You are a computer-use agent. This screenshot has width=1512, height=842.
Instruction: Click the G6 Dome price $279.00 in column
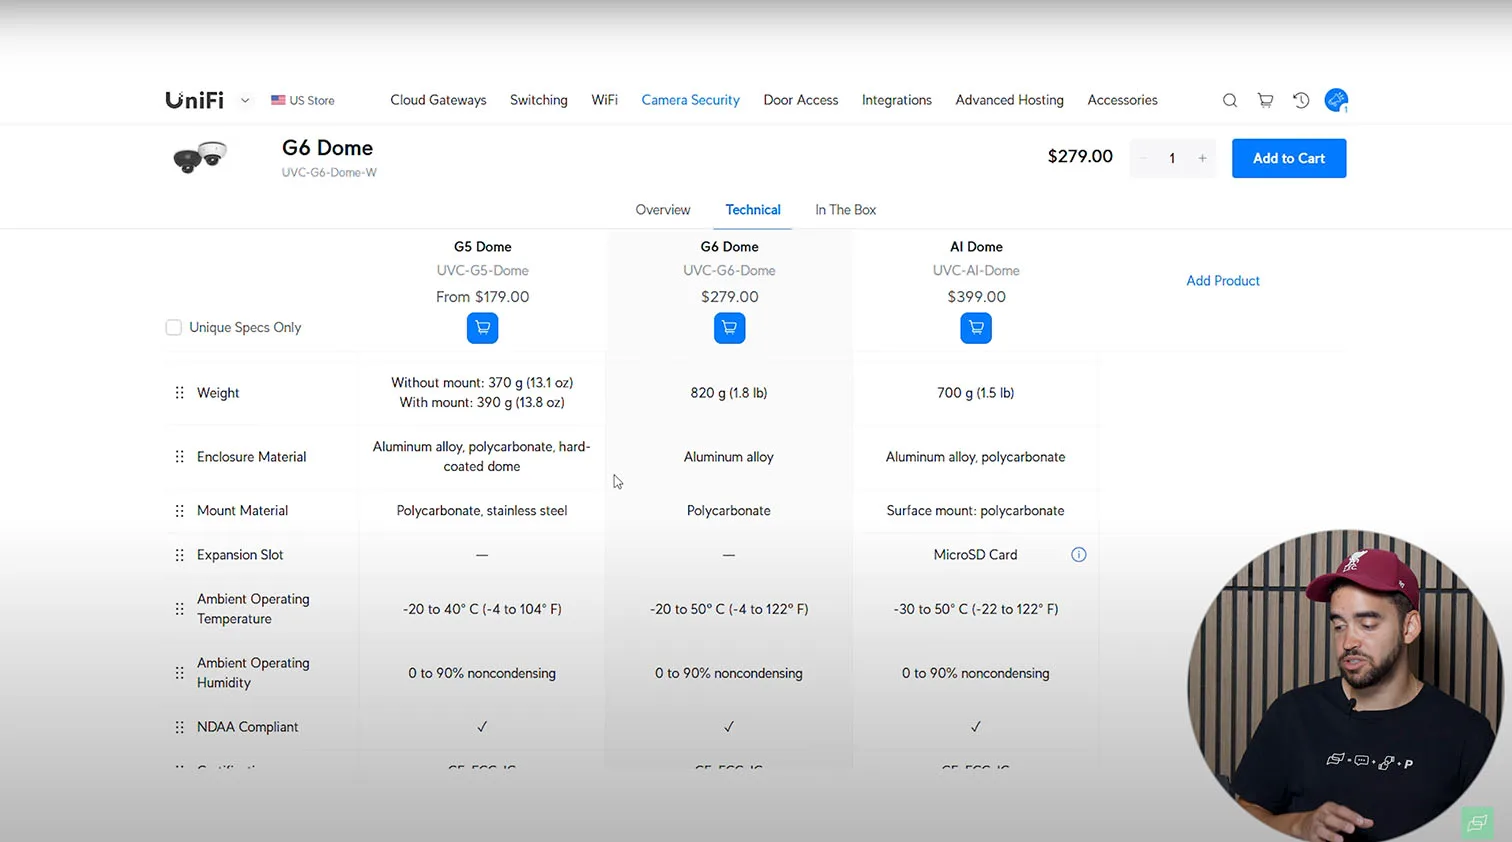[729, 297]
